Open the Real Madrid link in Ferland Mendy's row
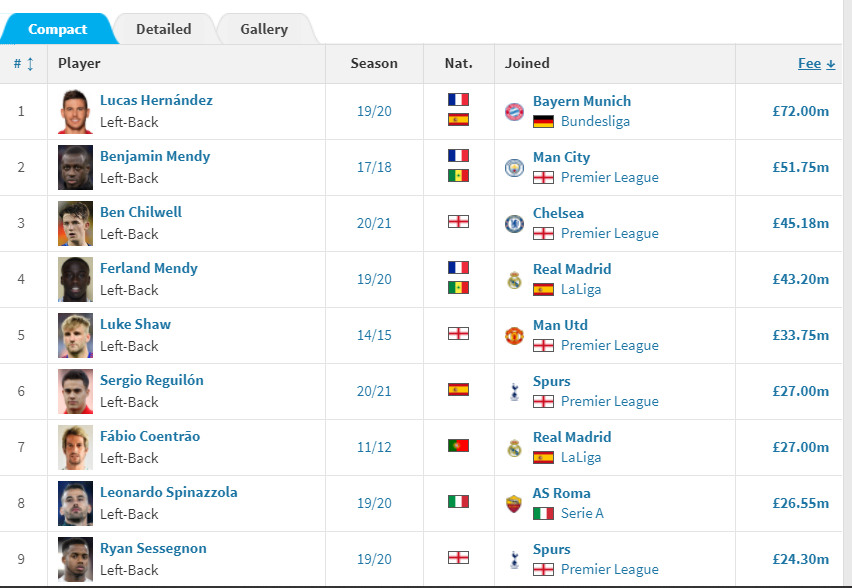 pos(572,269)
